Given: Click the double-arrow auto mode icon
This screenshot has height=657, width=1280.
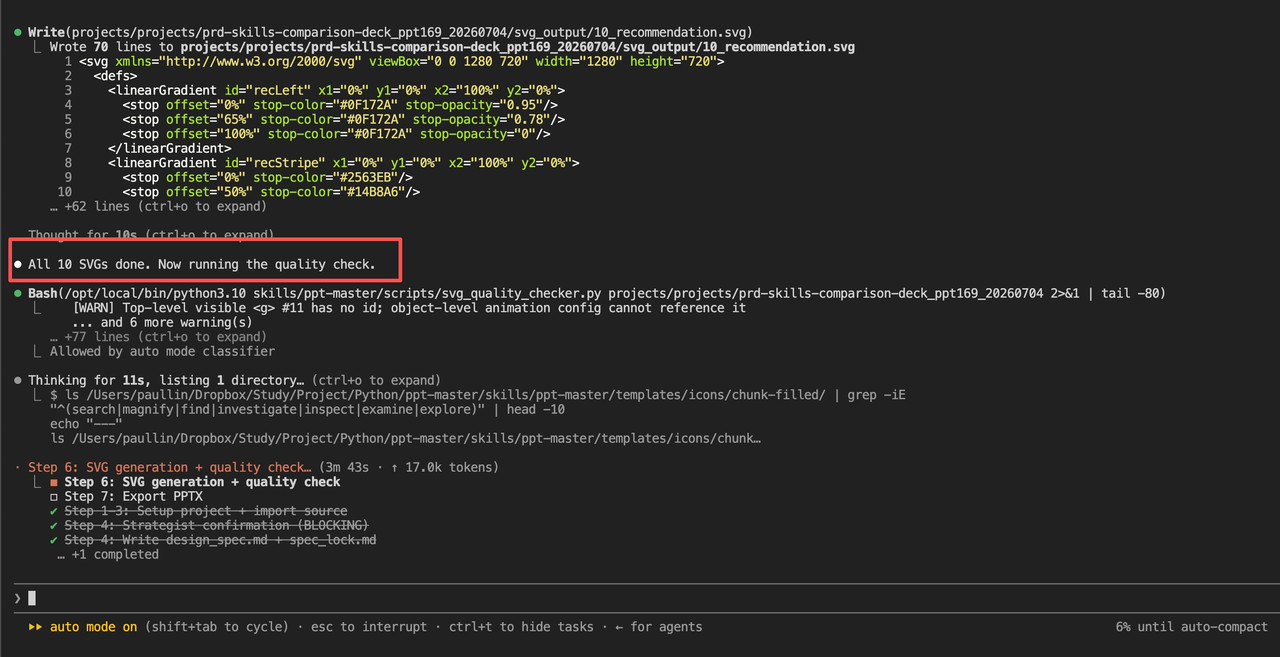Looking at the screenshot, I should pos(35,627).
